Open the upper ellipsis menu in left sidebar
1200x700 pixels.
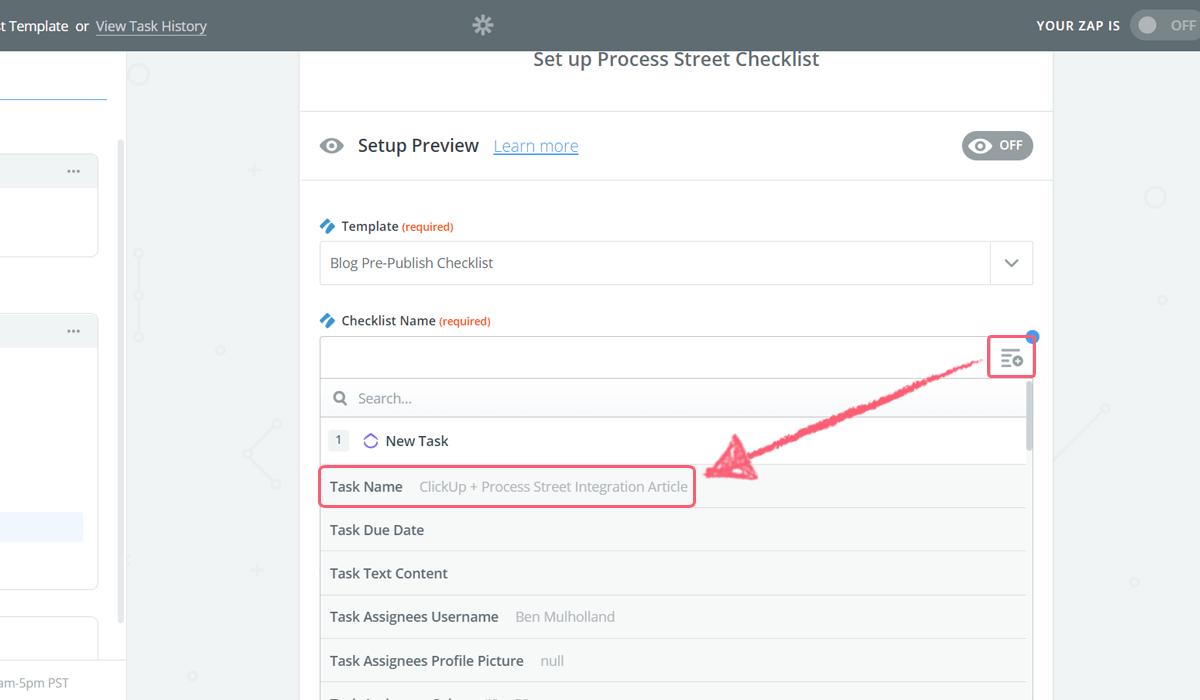(73, 171)
